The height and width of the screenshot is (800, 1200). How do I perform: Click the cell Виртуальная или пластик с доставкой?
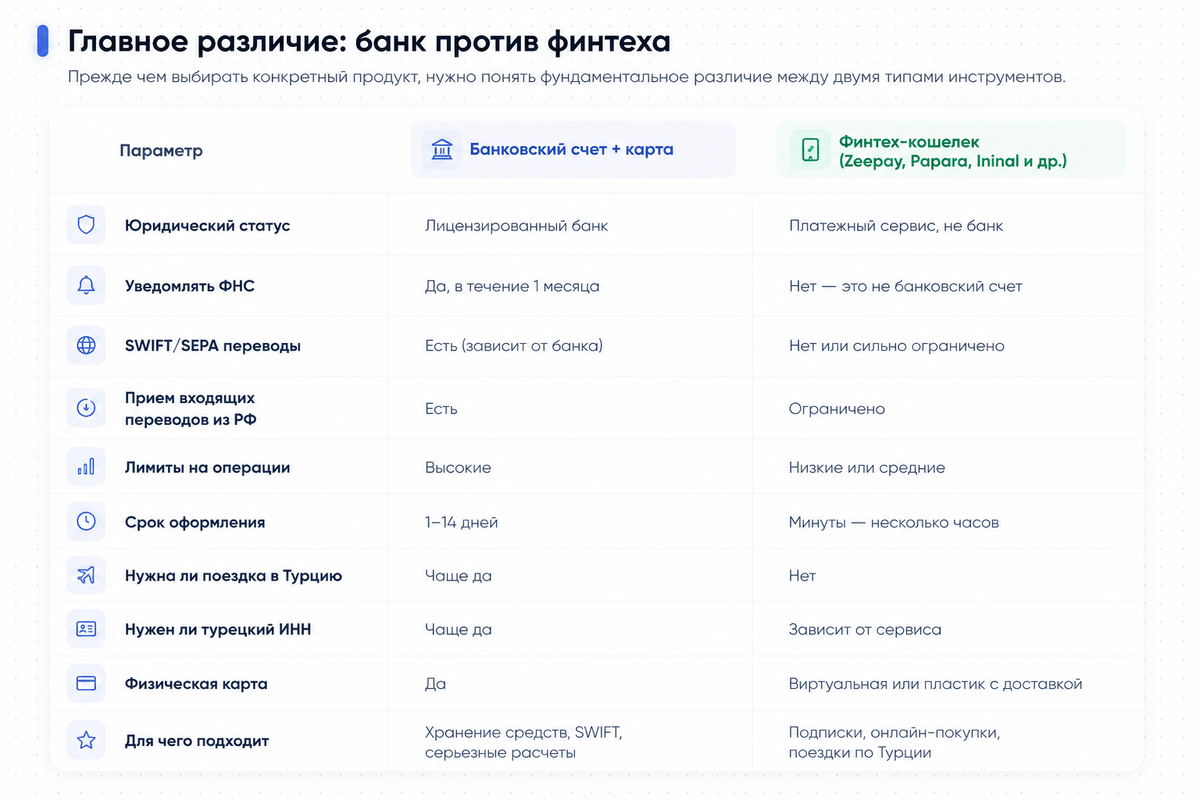click(936, 684)
